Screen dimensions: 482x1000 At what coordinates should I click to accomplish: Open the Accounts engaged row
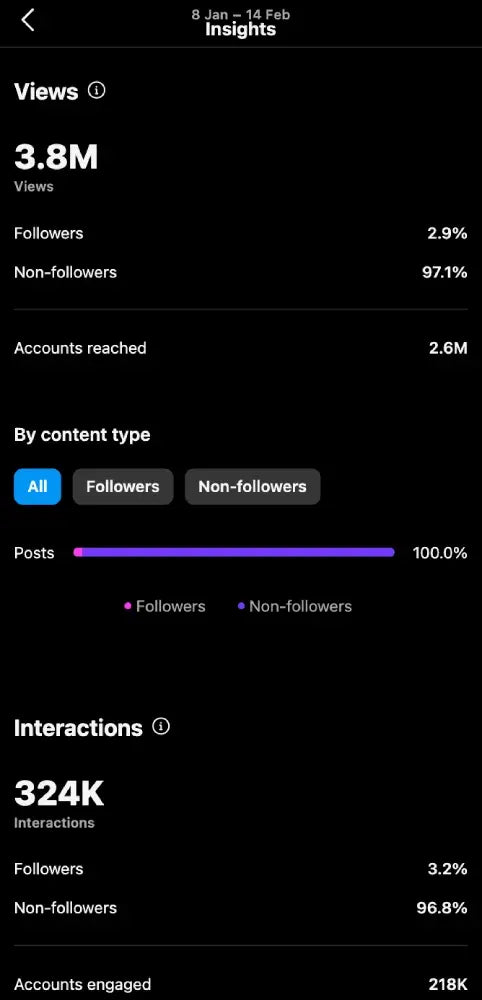241,984
